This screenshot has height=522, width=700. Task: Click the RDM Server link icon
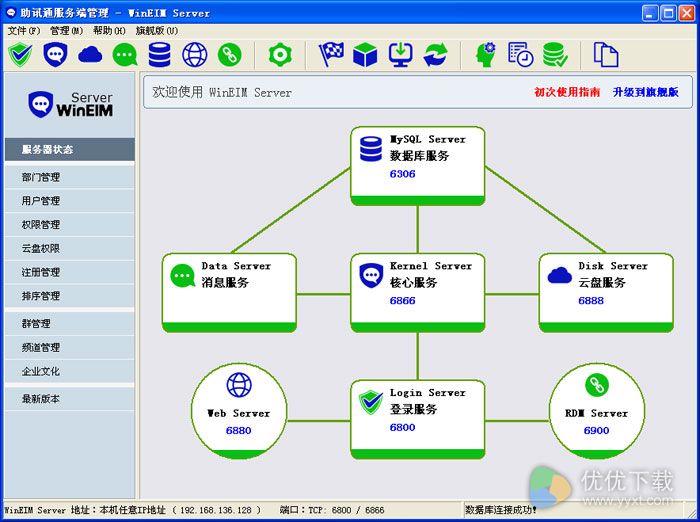pos(597,384)
